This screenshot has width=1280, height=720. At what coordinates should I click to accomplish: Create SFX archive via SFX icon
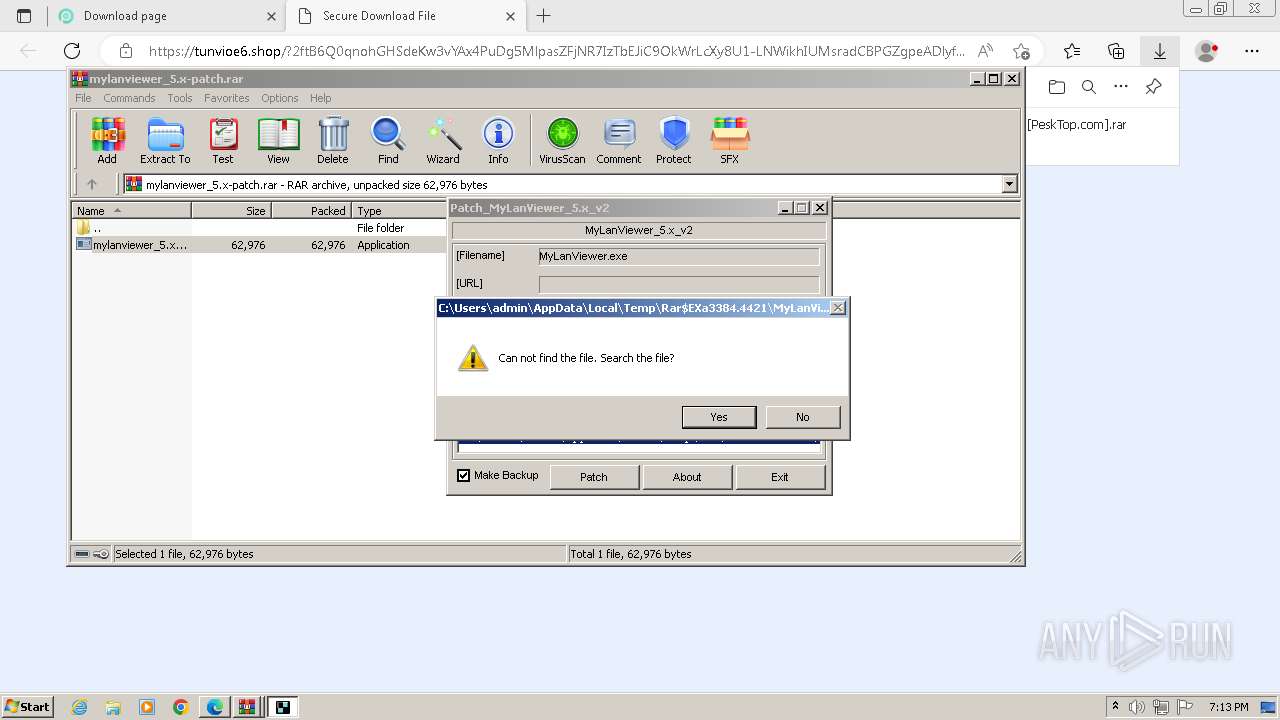730,140
